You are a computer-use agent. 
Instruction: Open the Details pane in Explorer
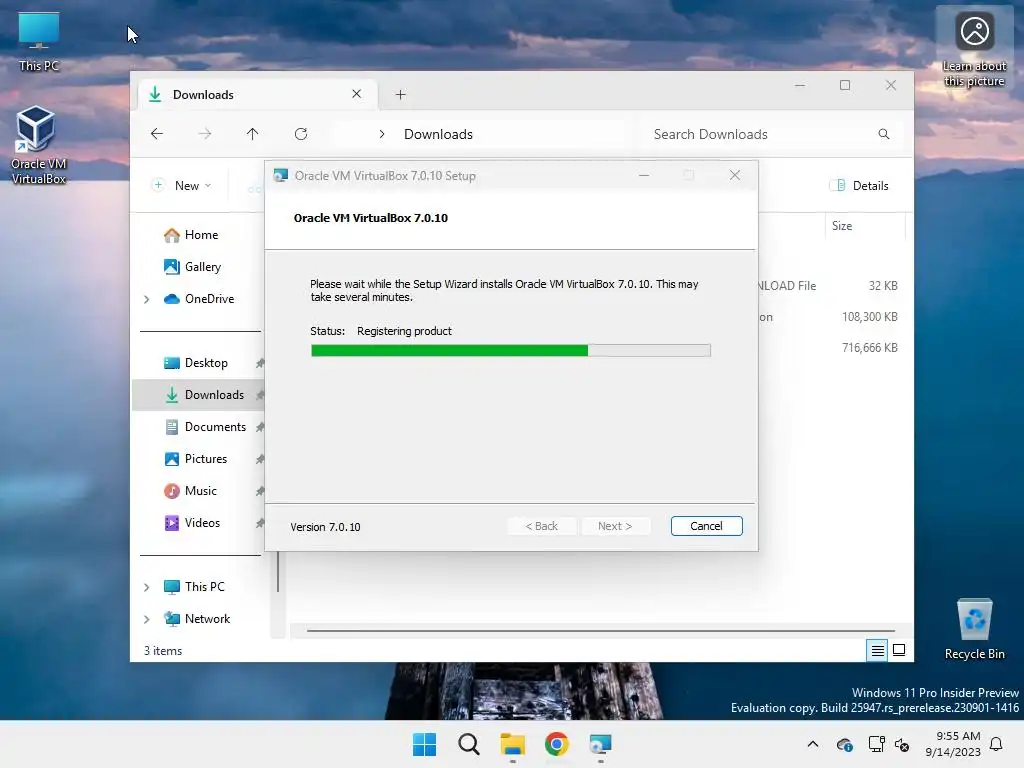coord(859,185)
